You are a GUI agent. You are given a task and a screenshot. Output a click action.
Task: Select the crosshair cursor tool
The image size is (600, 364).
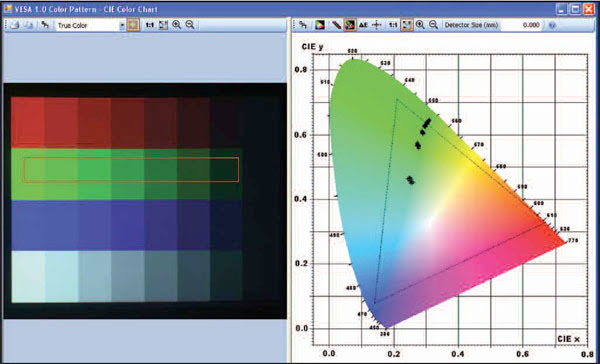(x=377, y=25)
